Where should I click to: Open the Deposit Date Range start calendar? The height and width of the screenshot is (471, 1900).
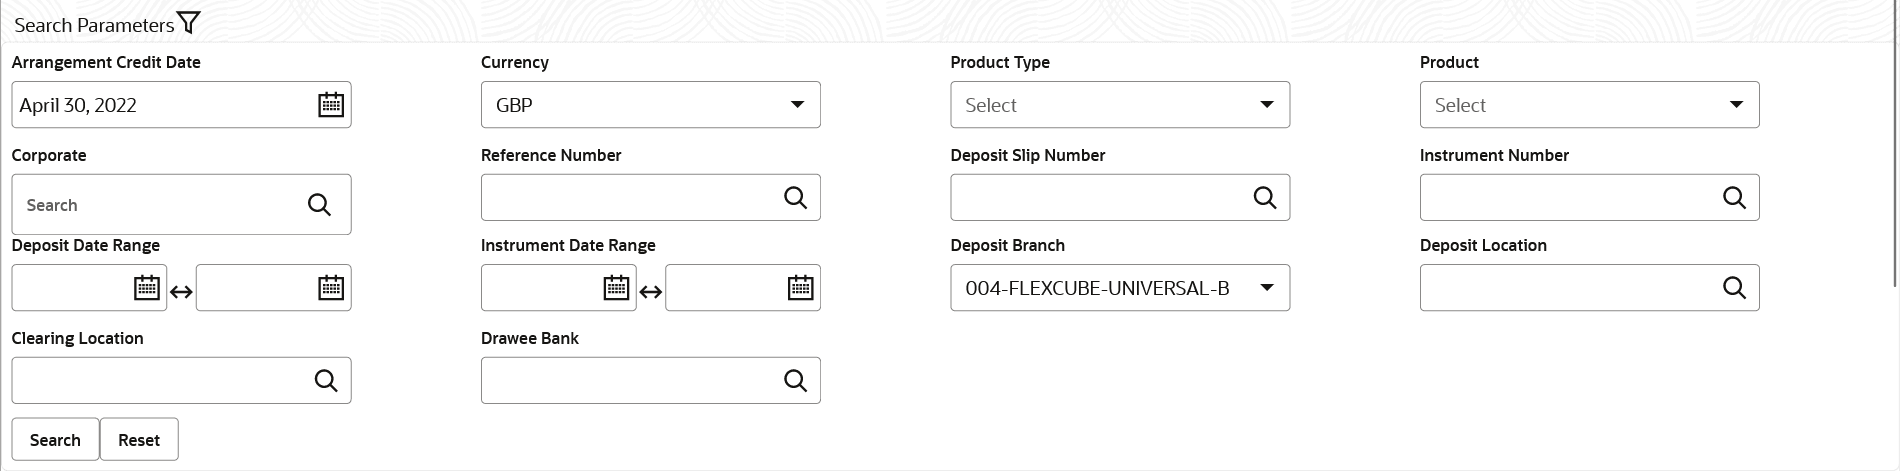pos(147,288)
